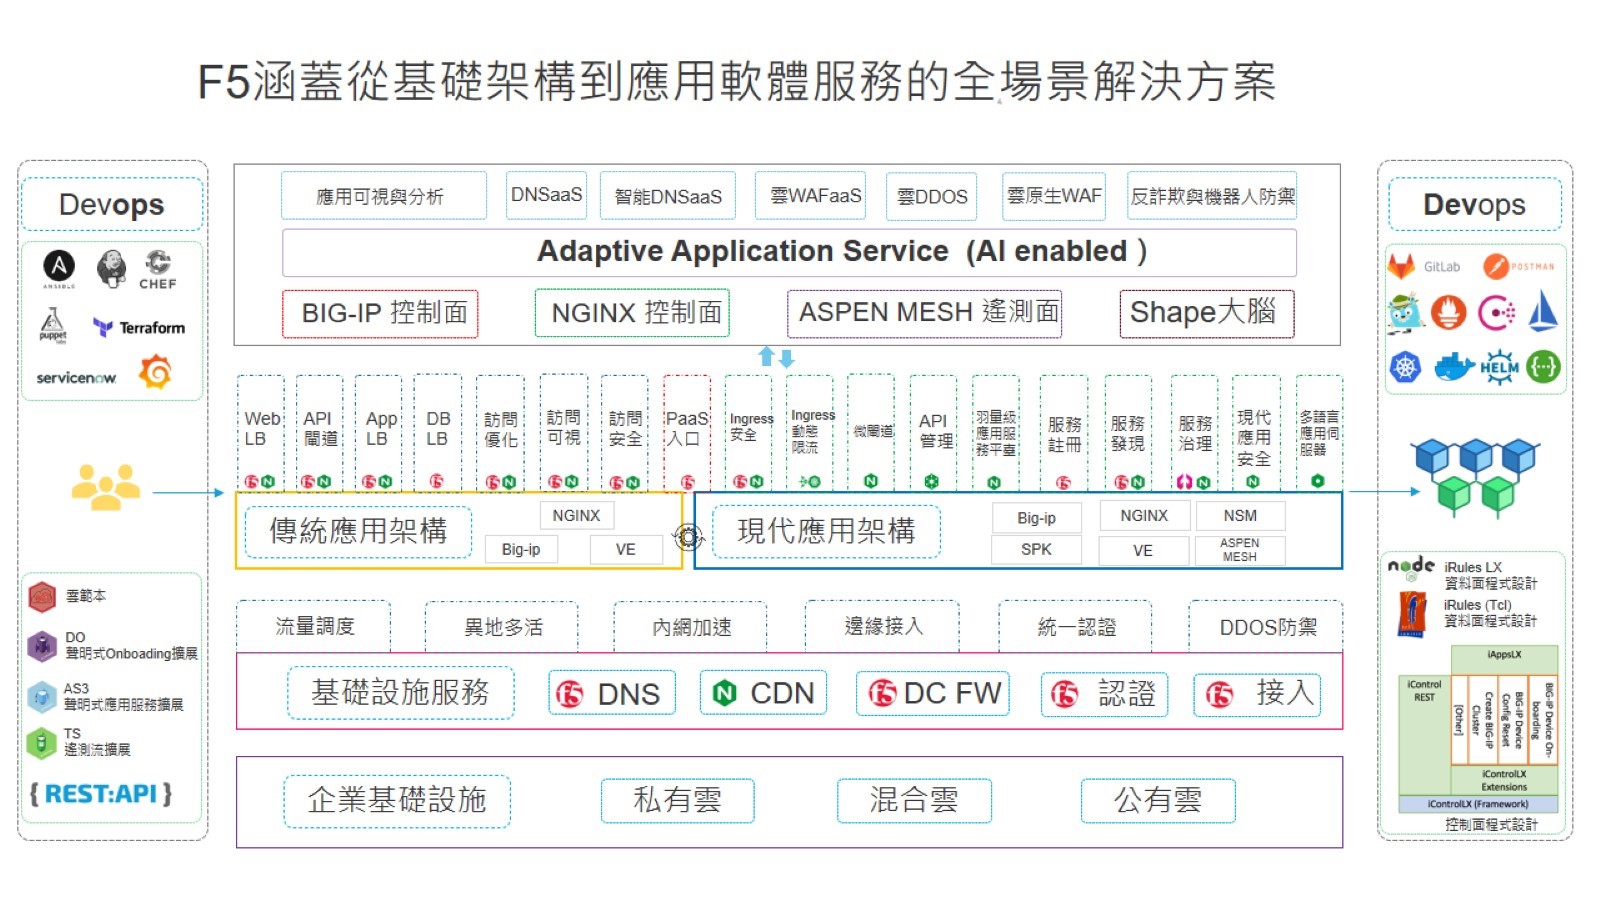The width and height of the screenshot is (1600, 900).
Task: Click the 企業基礎設施 box
Action: (x=397, y=801)
